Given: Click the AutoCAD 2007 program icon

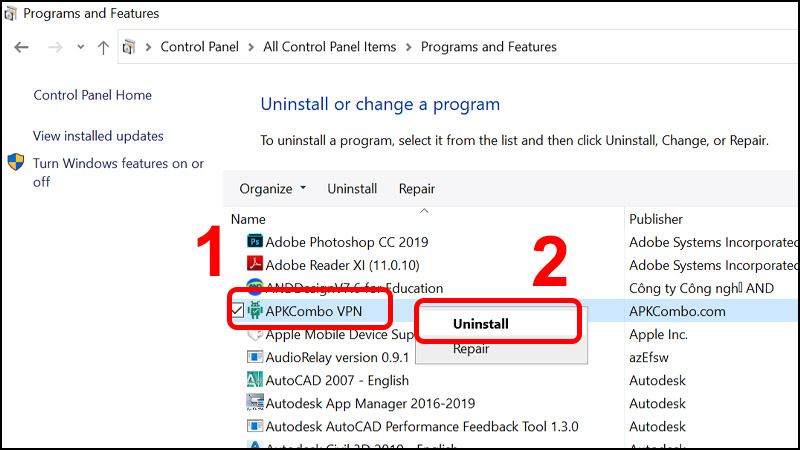Looking at the screenshot, I should click(255, 380).
